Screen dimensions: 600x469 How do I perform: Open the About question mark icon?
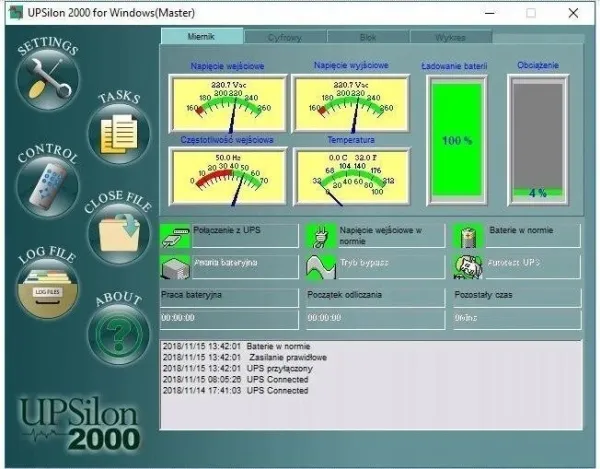tap(119, 332)
